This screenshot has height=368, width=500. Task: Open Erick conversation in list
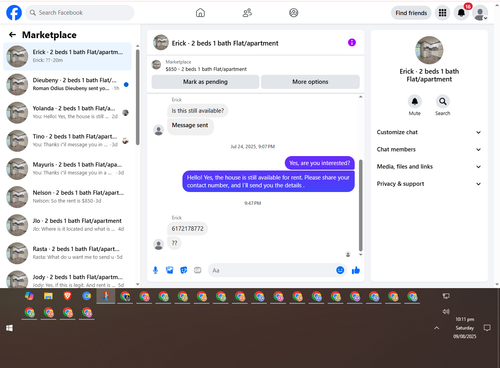(67, 56)
